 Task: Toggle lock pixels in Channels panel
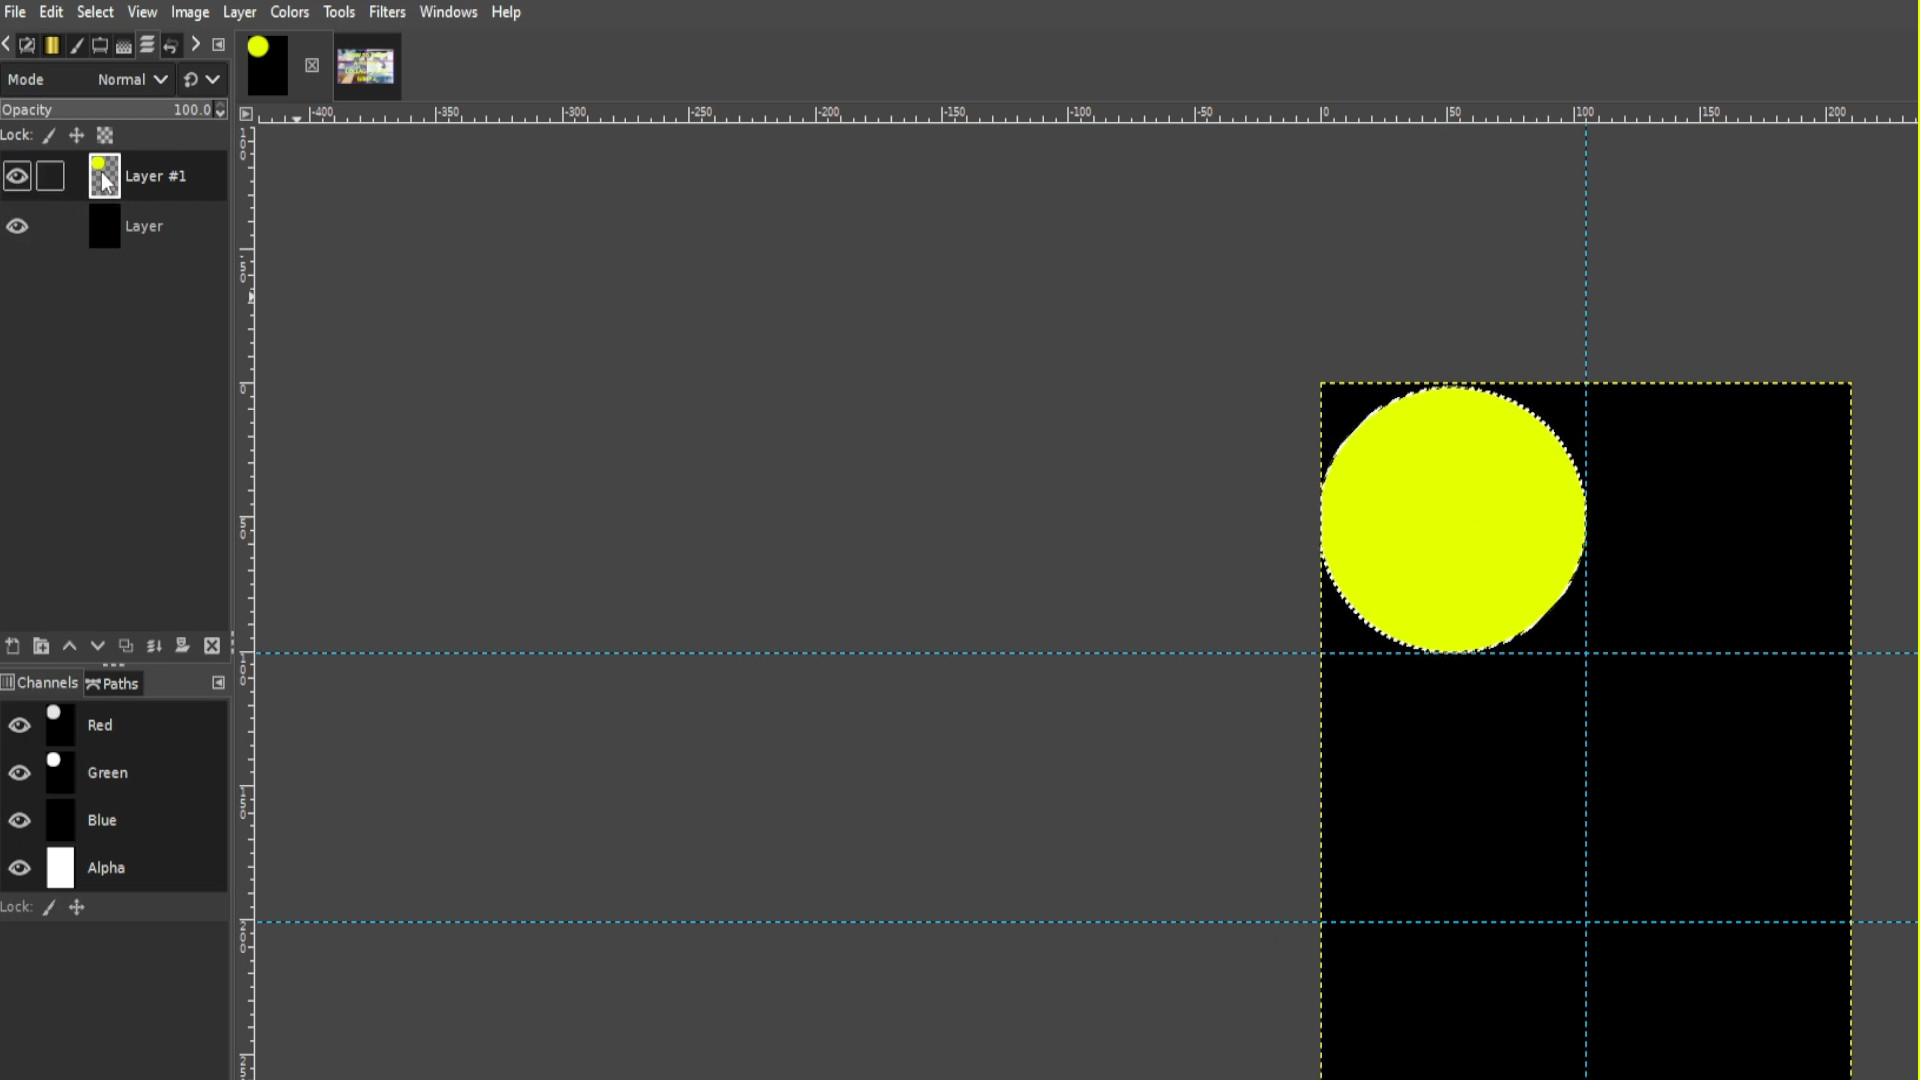coord(49,907)
